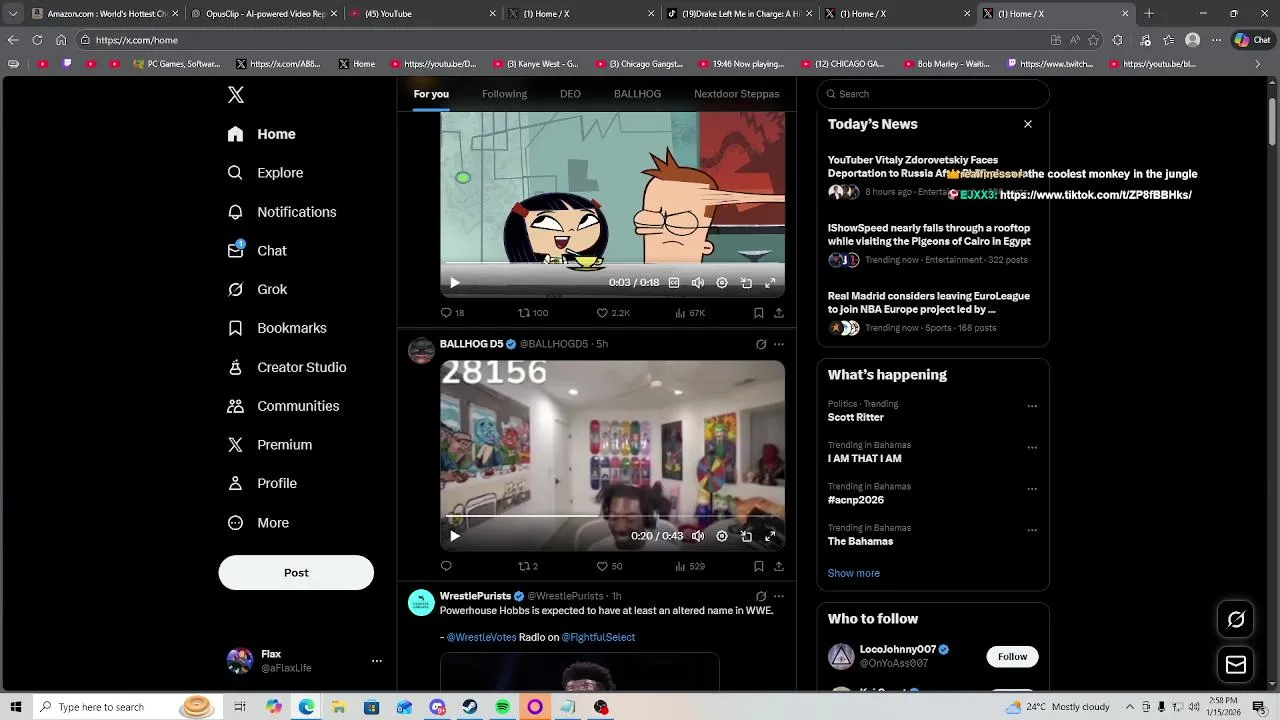Viewport: 1280px width, 720px height.
Task: Open options for #acnp2026 trend
Action: click(x=1032, y=489)
